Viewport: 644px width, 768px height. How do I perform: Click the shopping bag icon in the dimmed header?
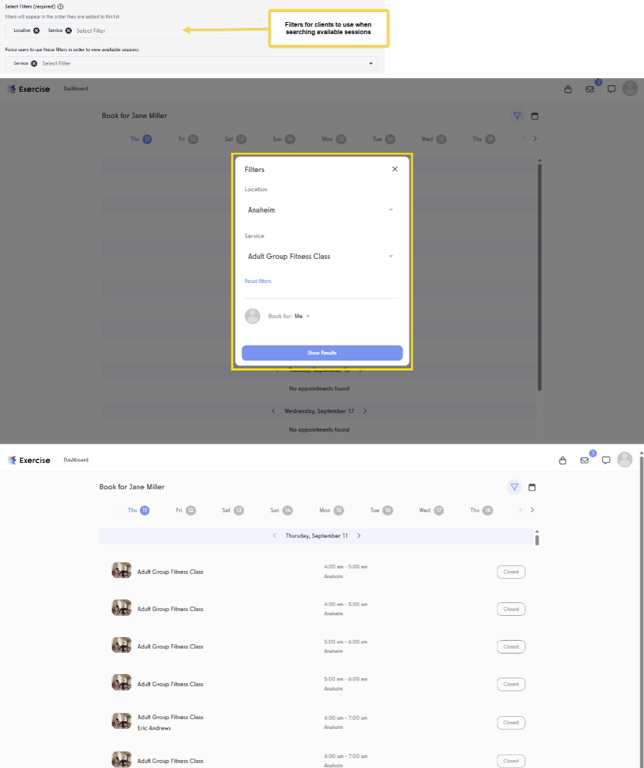coord(568,89)
